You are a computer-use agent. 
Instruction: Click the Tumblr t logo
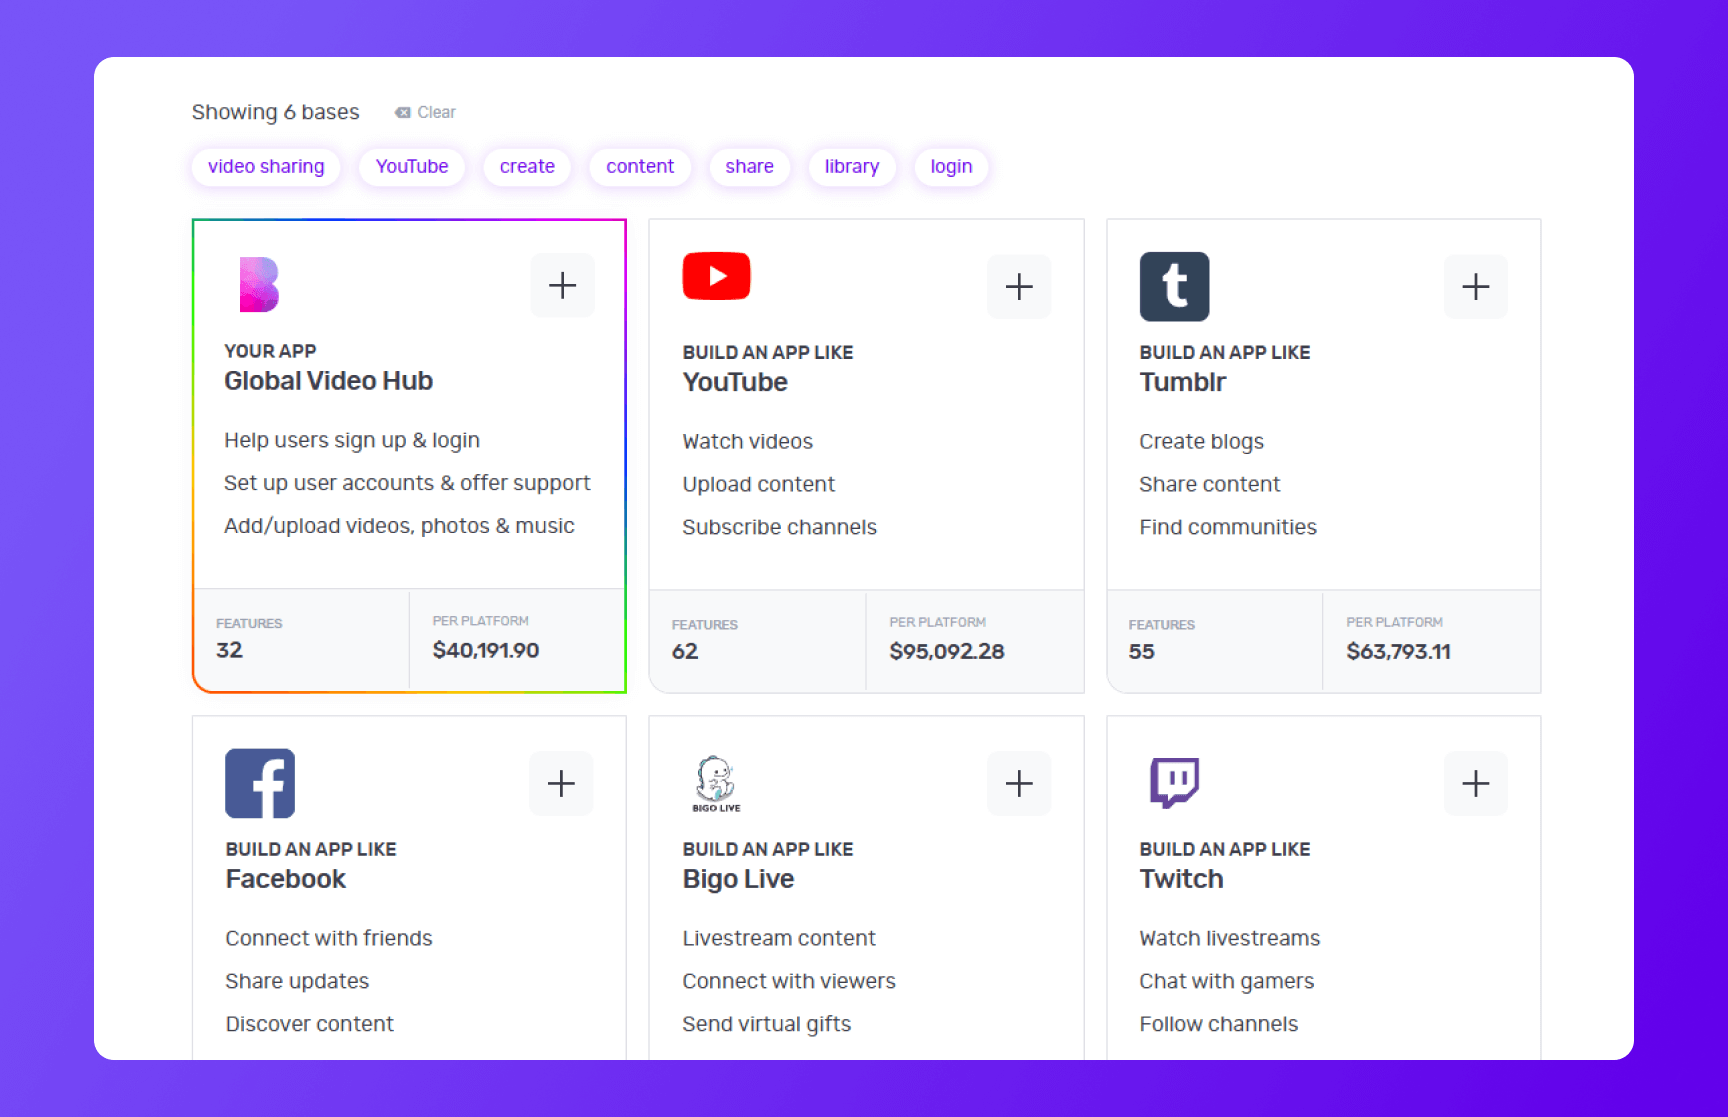coord(1174,286)
